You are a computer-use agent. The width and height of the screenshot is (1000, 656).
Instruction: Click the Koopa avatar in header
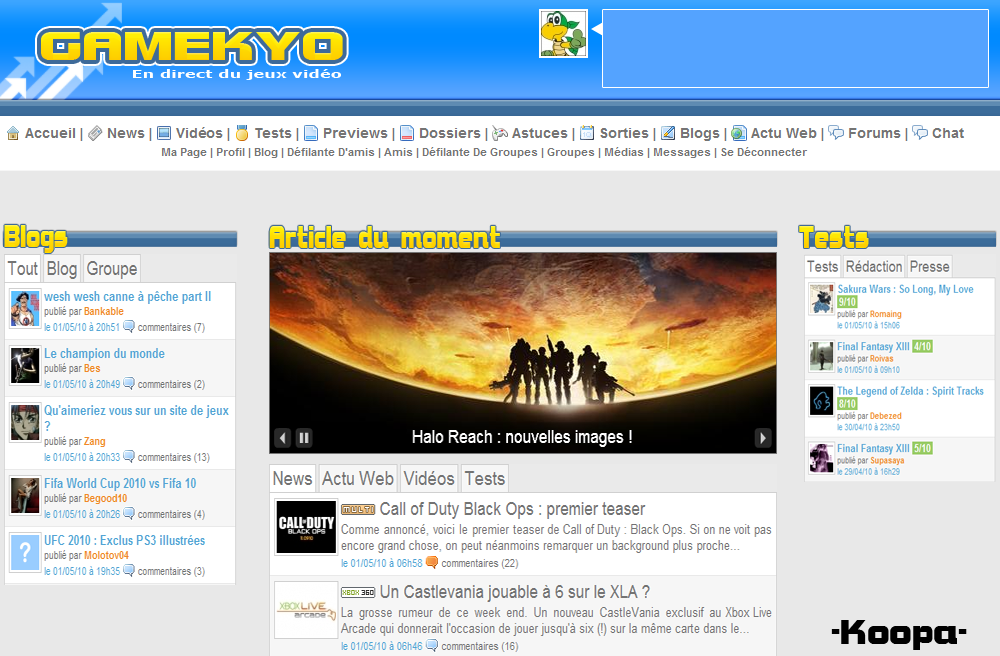(x=563, y=34)
